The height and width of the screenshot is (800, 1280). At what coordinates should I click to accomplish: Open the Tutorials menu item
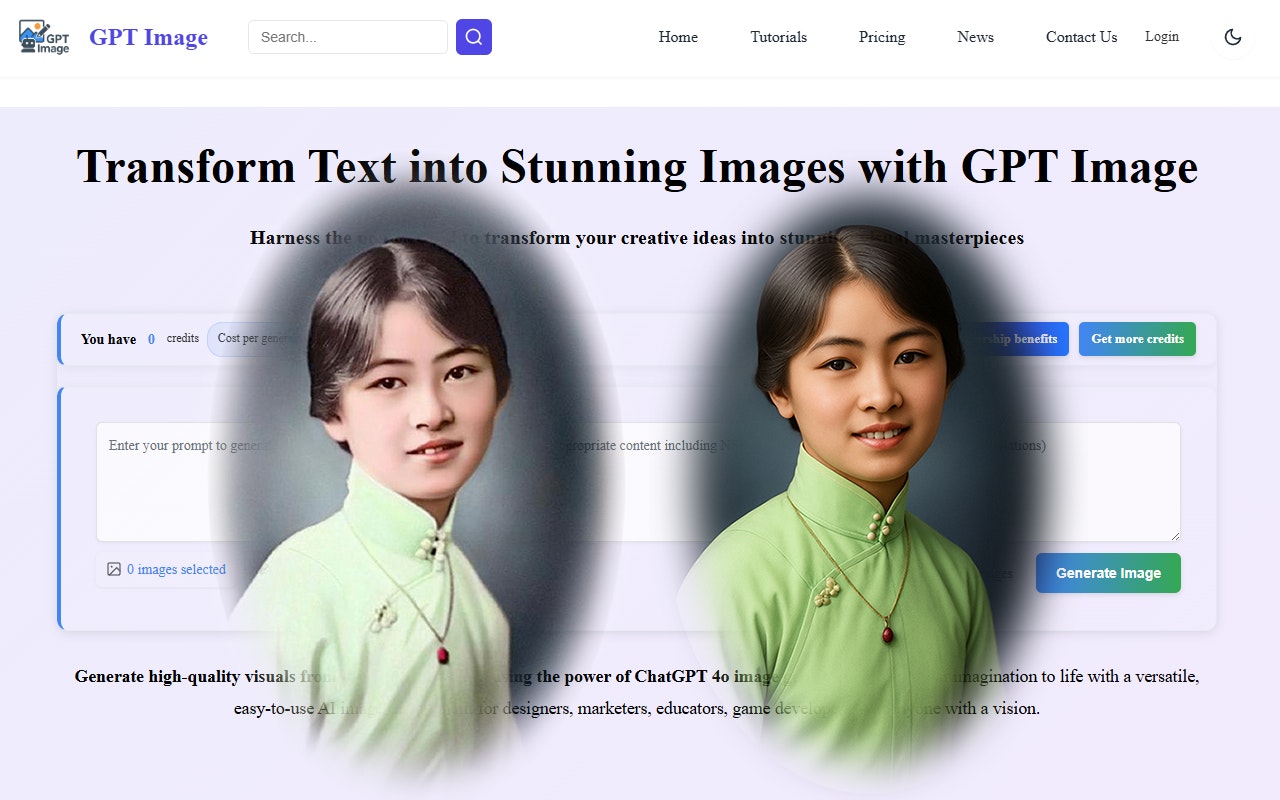coord(779,37)
